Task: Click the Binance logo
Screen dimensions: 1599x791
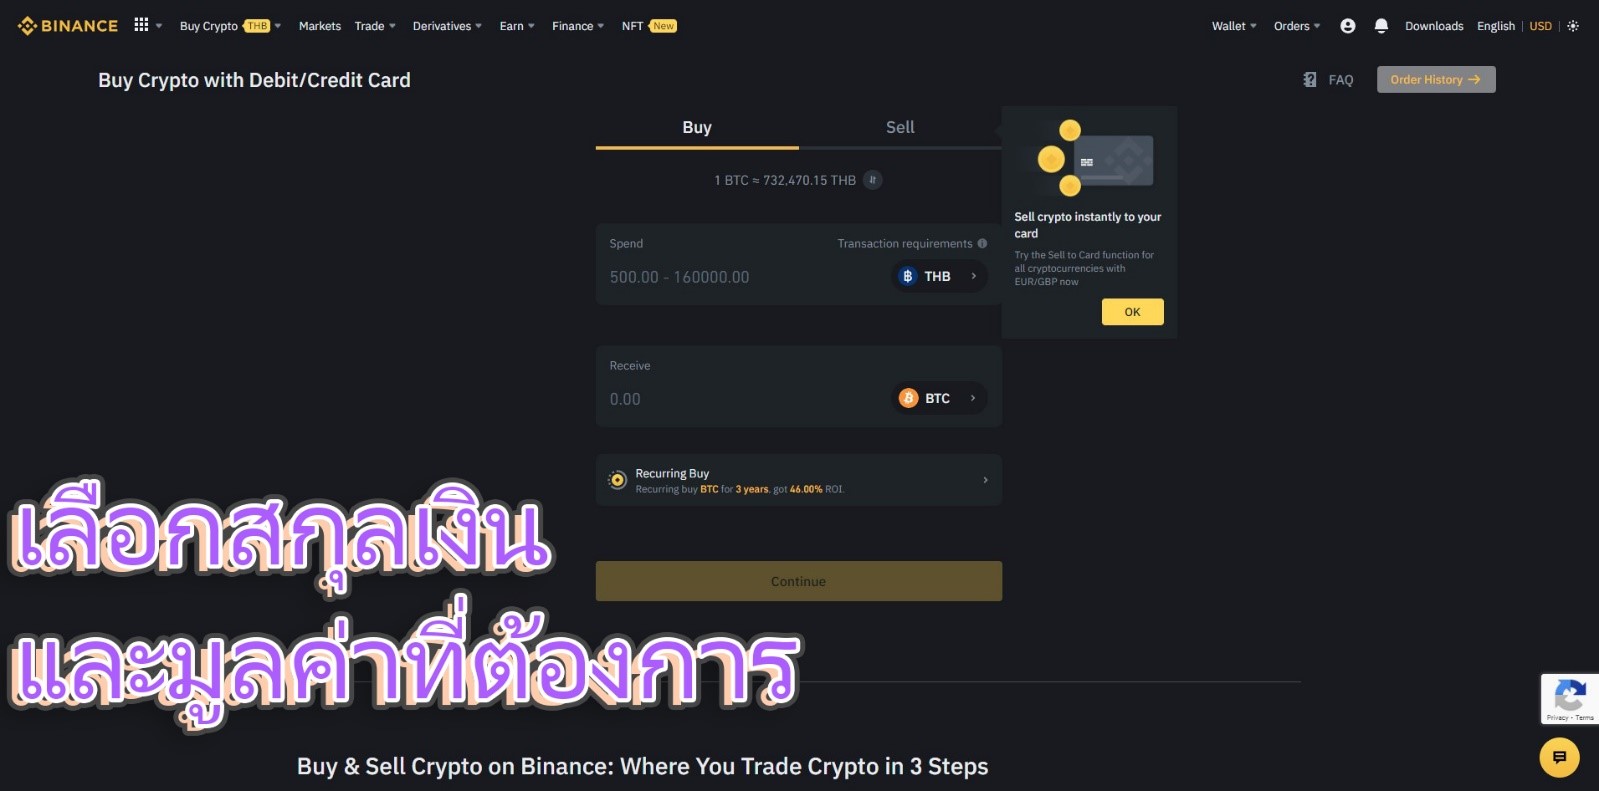Action: click(68, 26)
